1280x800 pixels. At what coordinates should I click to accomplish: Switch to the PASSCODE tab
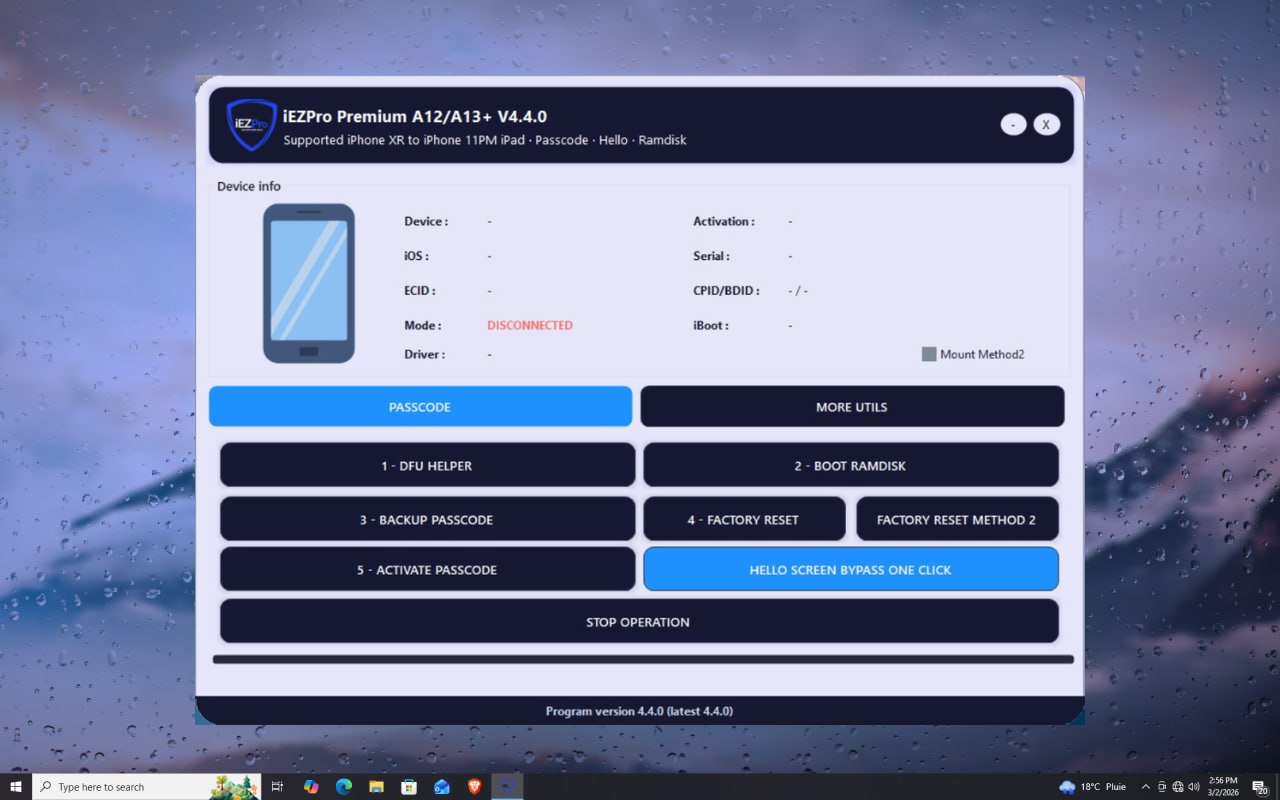point(420,407)
